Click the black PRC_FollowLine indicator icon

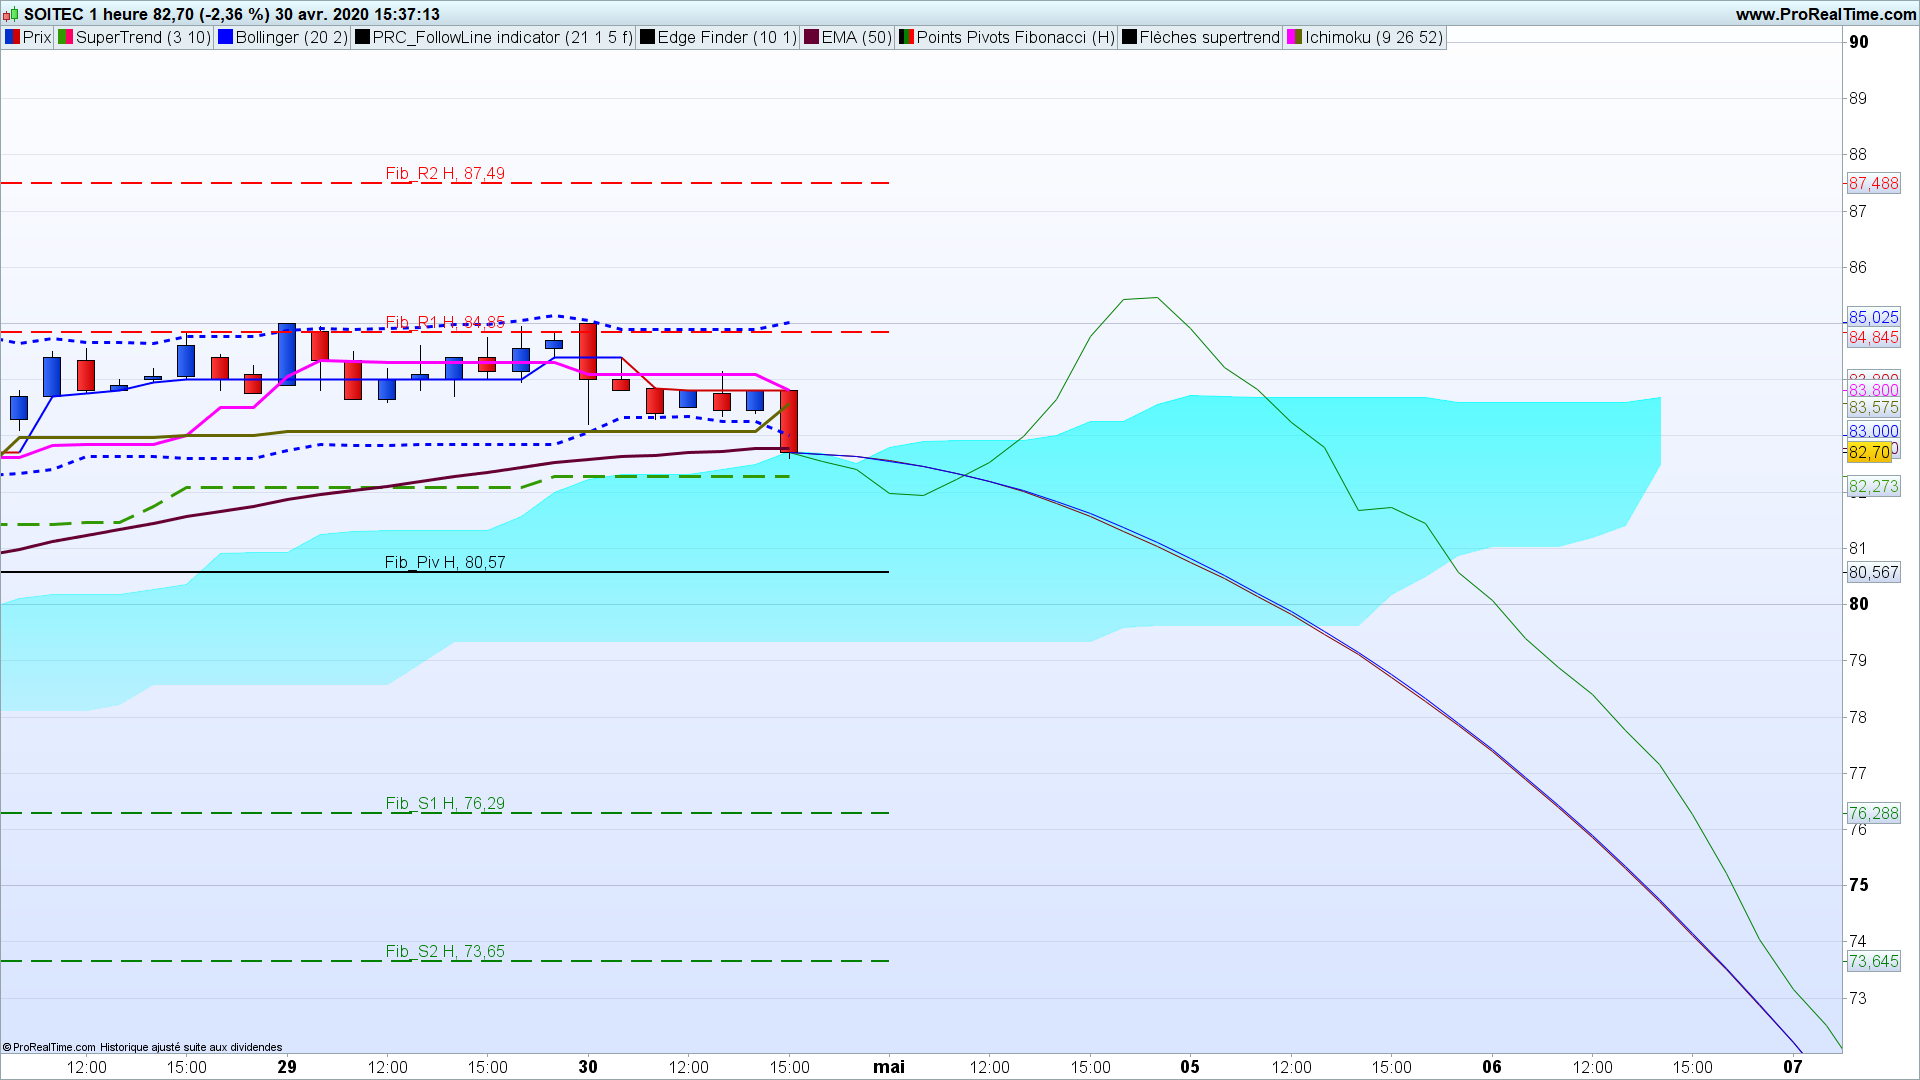click(362, 37)
